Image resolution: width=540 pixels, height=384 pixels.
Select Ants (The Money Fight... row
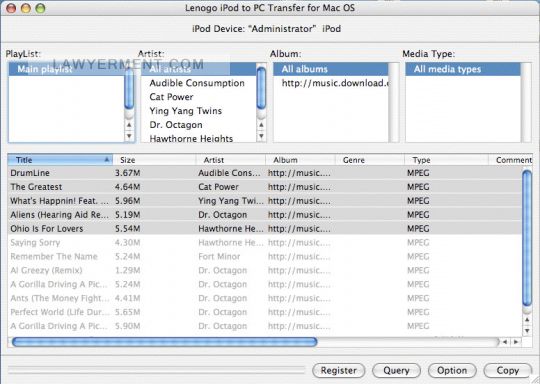click(264, 298)
